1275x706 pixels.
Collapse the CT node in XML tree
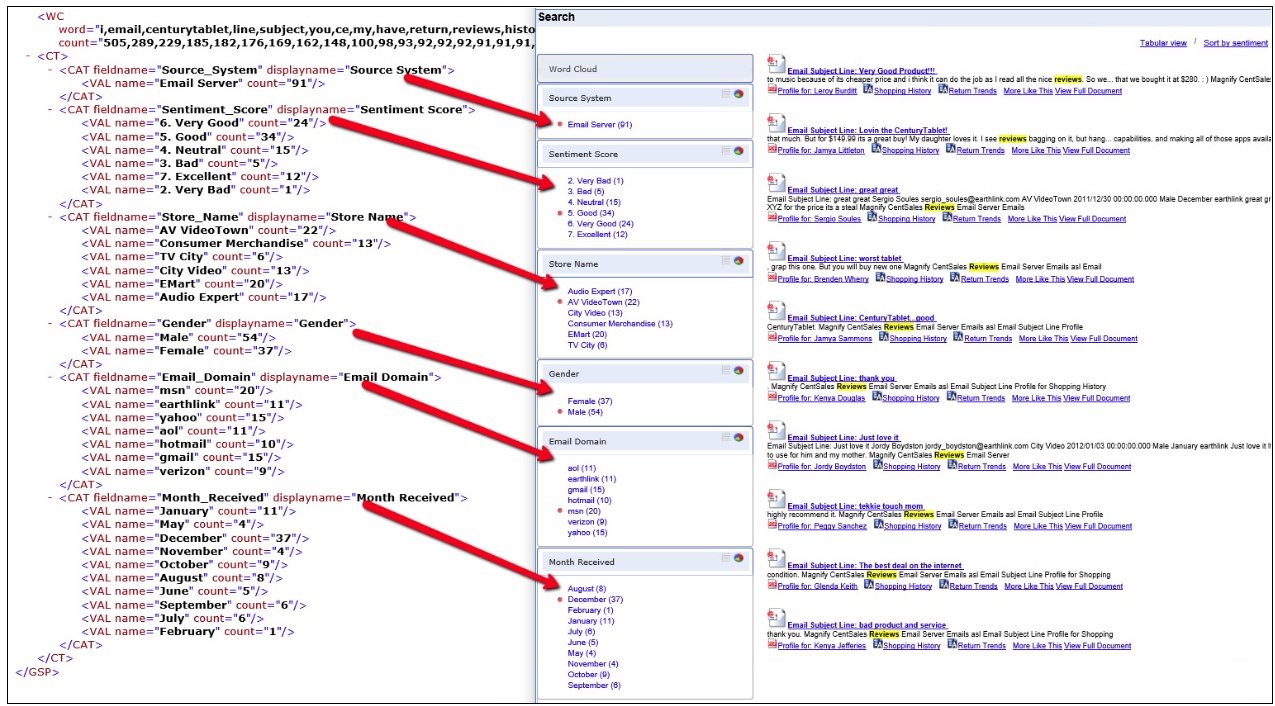coord(28,57)
